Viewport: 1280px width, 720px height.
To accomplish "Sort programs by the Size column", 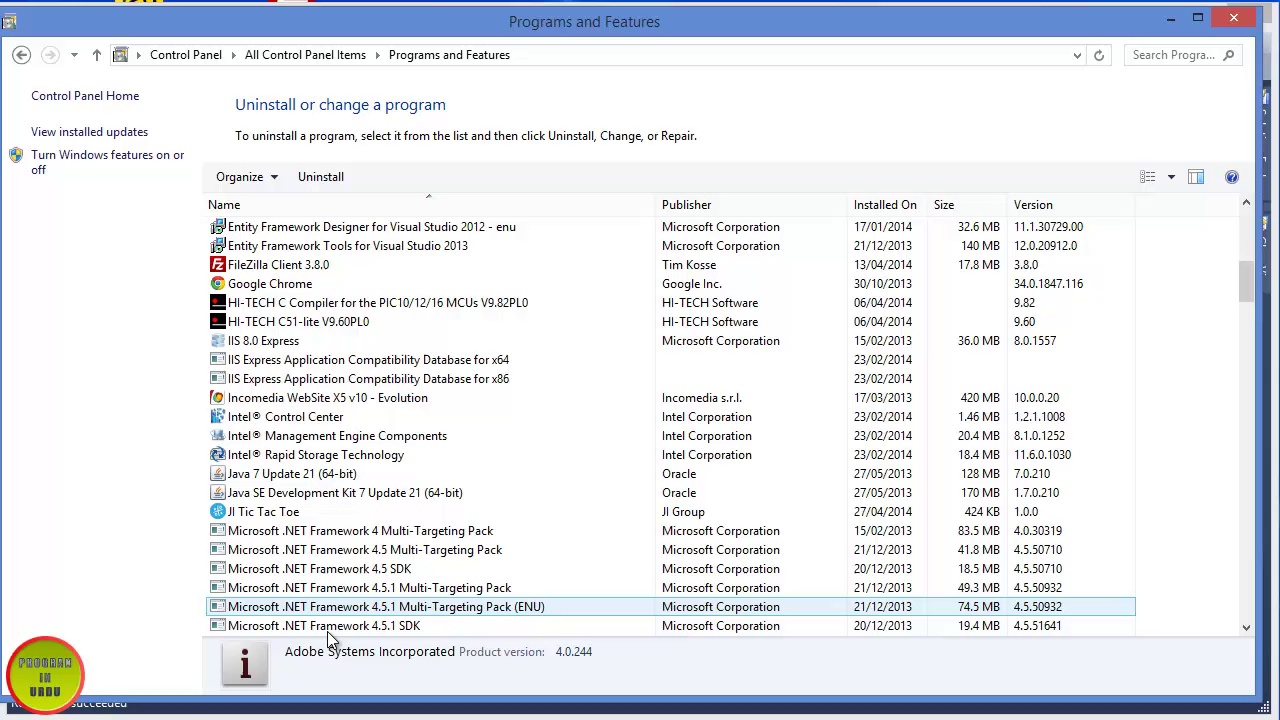I will click(x=968, y=205).
